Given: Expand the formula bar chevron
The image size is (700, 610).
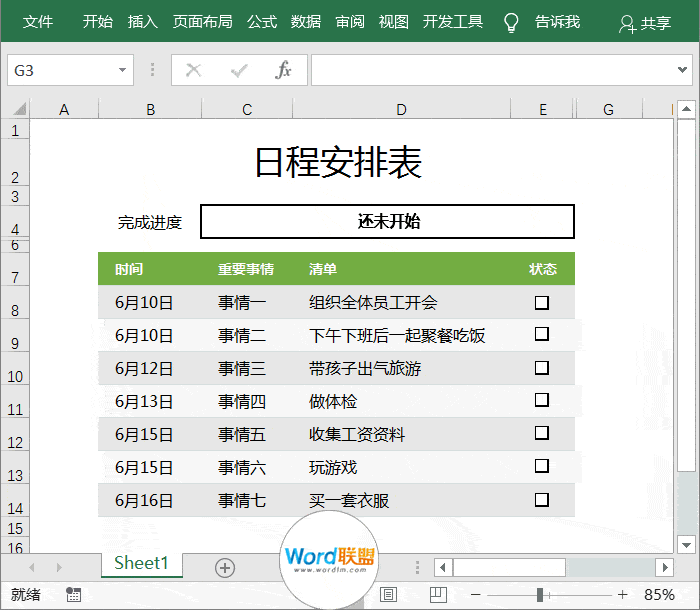Looking at the screenshot, I should (682, 70).
